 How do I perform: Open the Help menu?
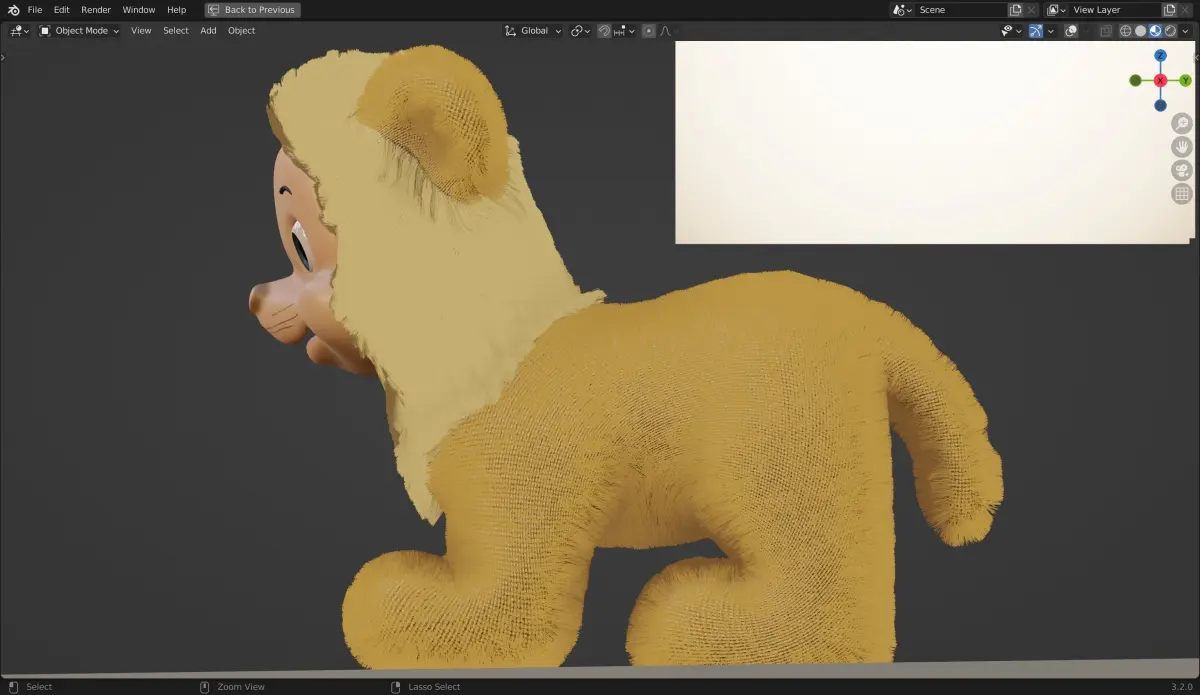[x=177, y=10]
